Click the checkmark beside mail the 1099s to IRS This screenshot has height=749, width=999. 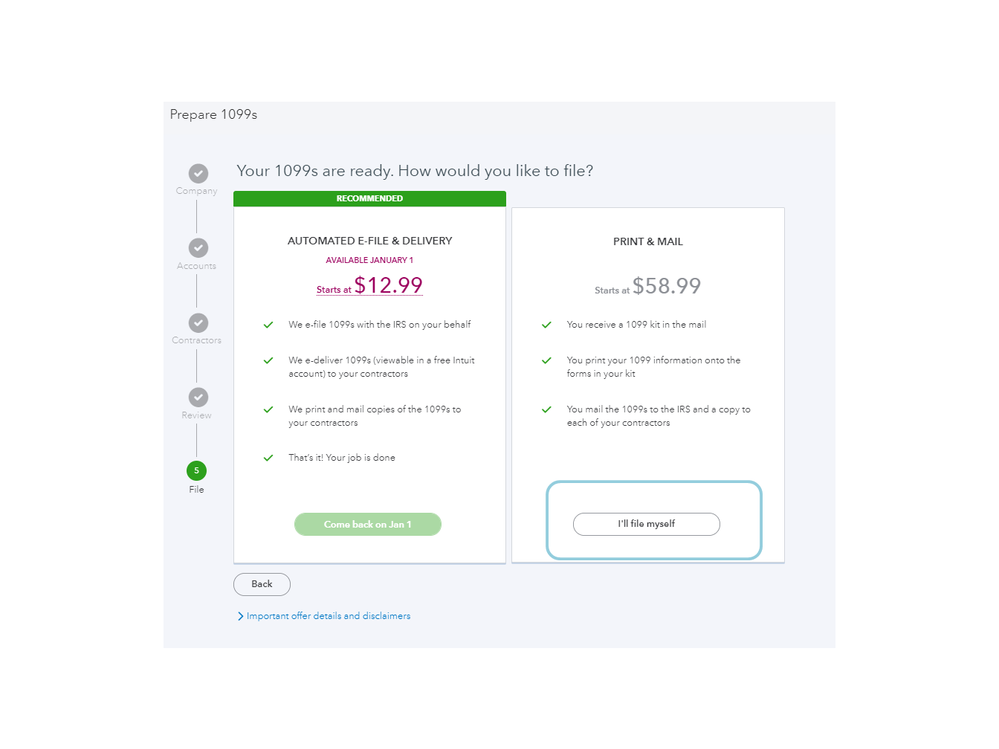pos(546,410)
